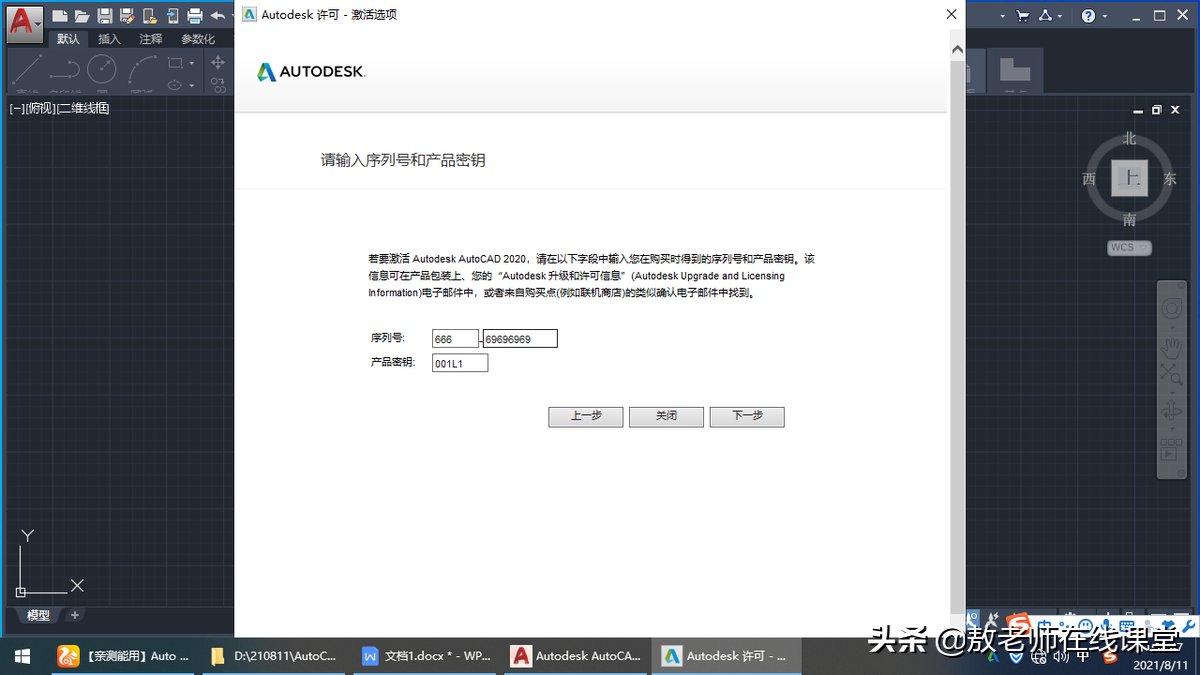Screen dimensions: 1200x675
Task: Toggle the 中 input method indicator in tray
Action: point(1082,657)
